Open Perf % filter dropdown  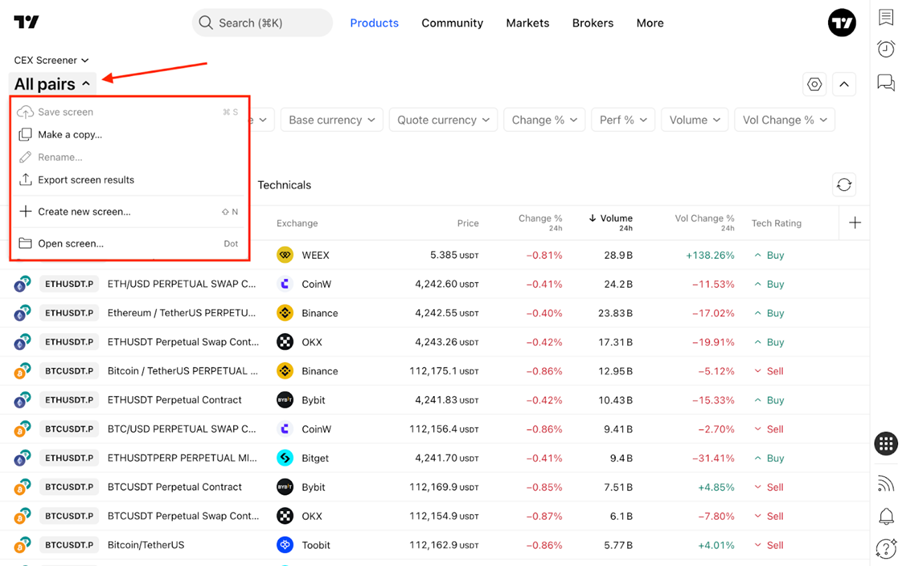coord(623,120)
